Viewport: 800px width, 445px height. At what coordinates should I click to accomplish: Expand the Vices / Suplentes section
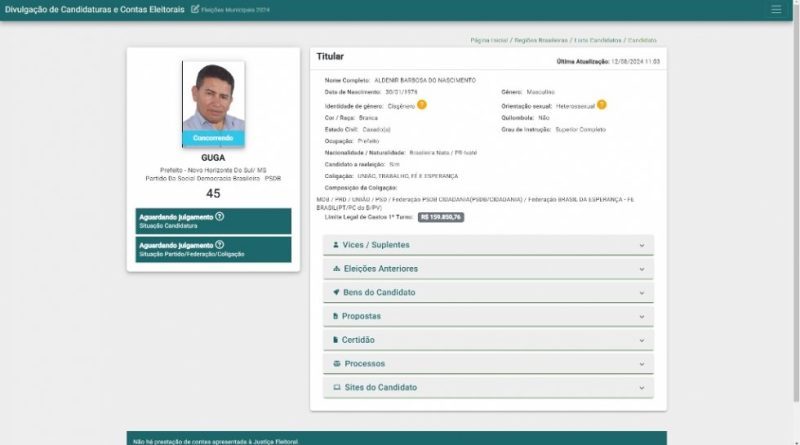click(641, 245)
